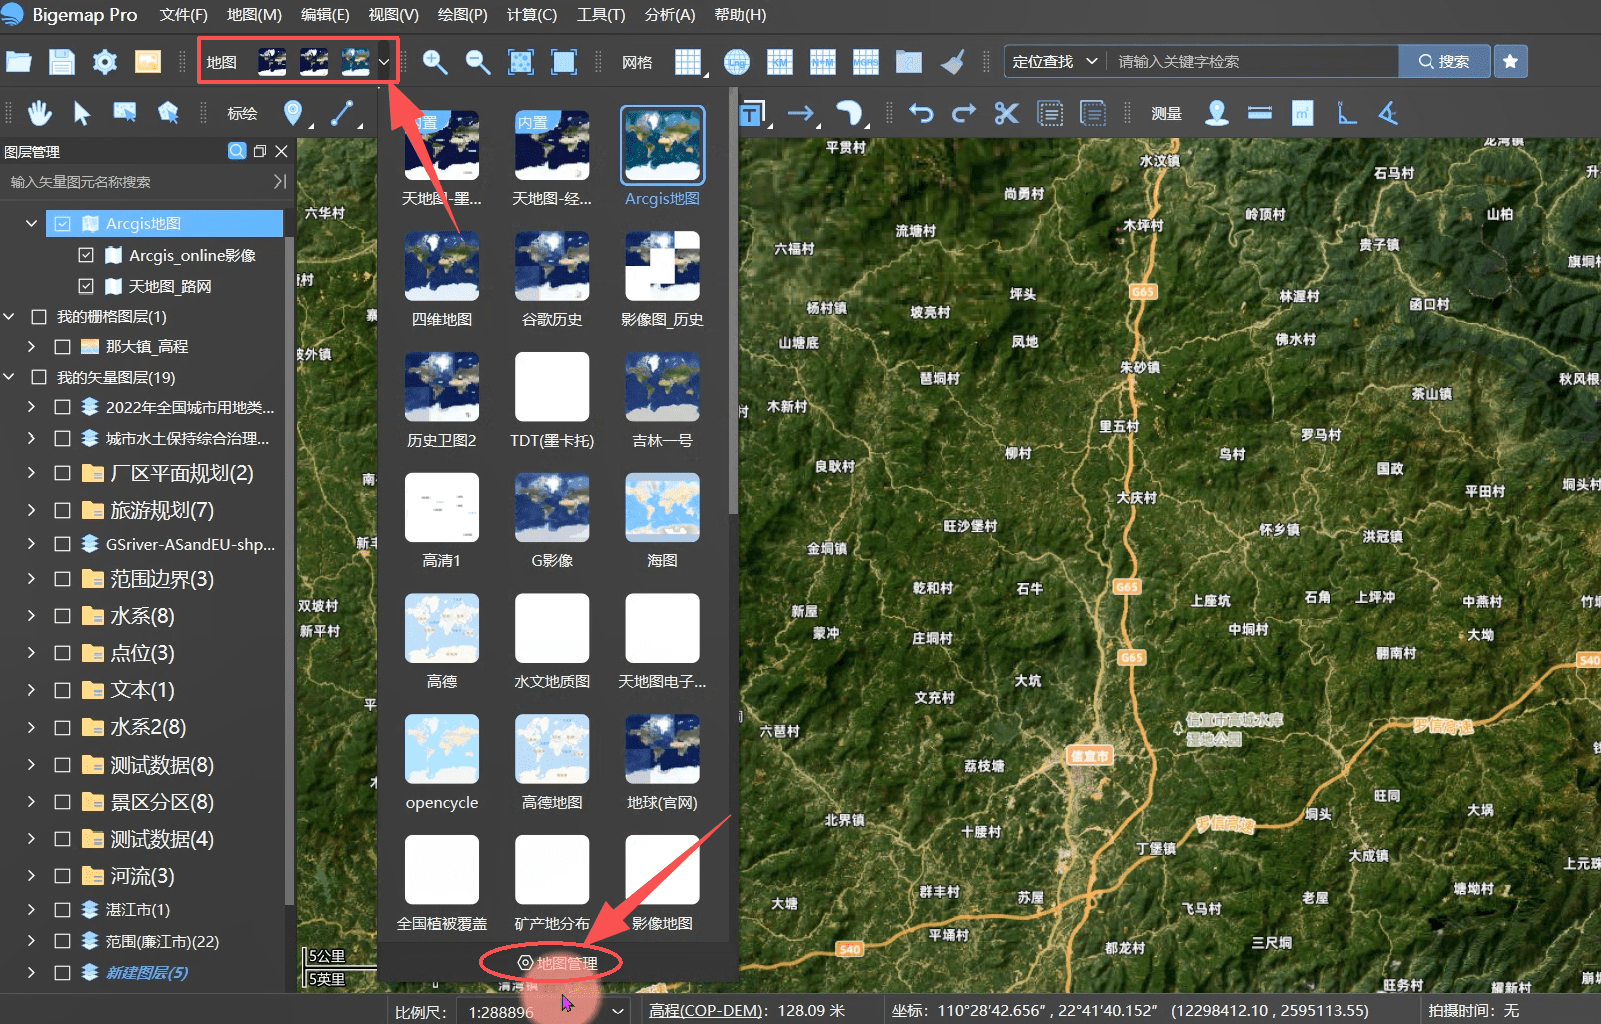
Task: Open file folder icon in toolbar
Action: point(19,62)
